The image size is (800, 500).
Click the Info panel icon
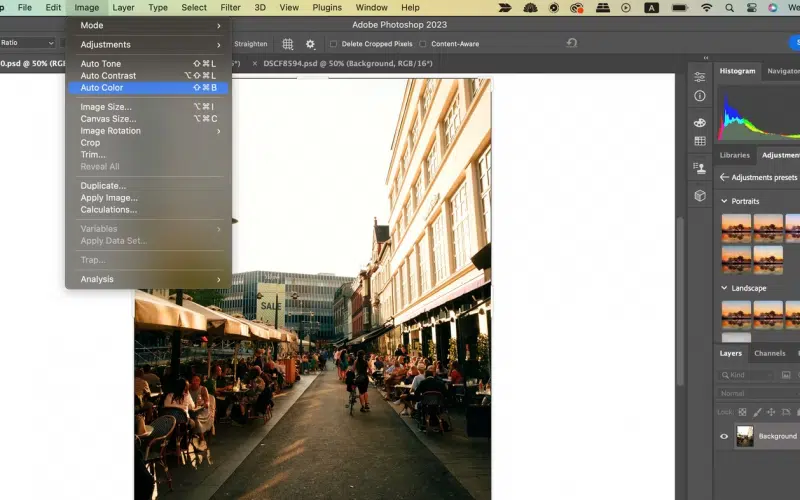[700, 96]
